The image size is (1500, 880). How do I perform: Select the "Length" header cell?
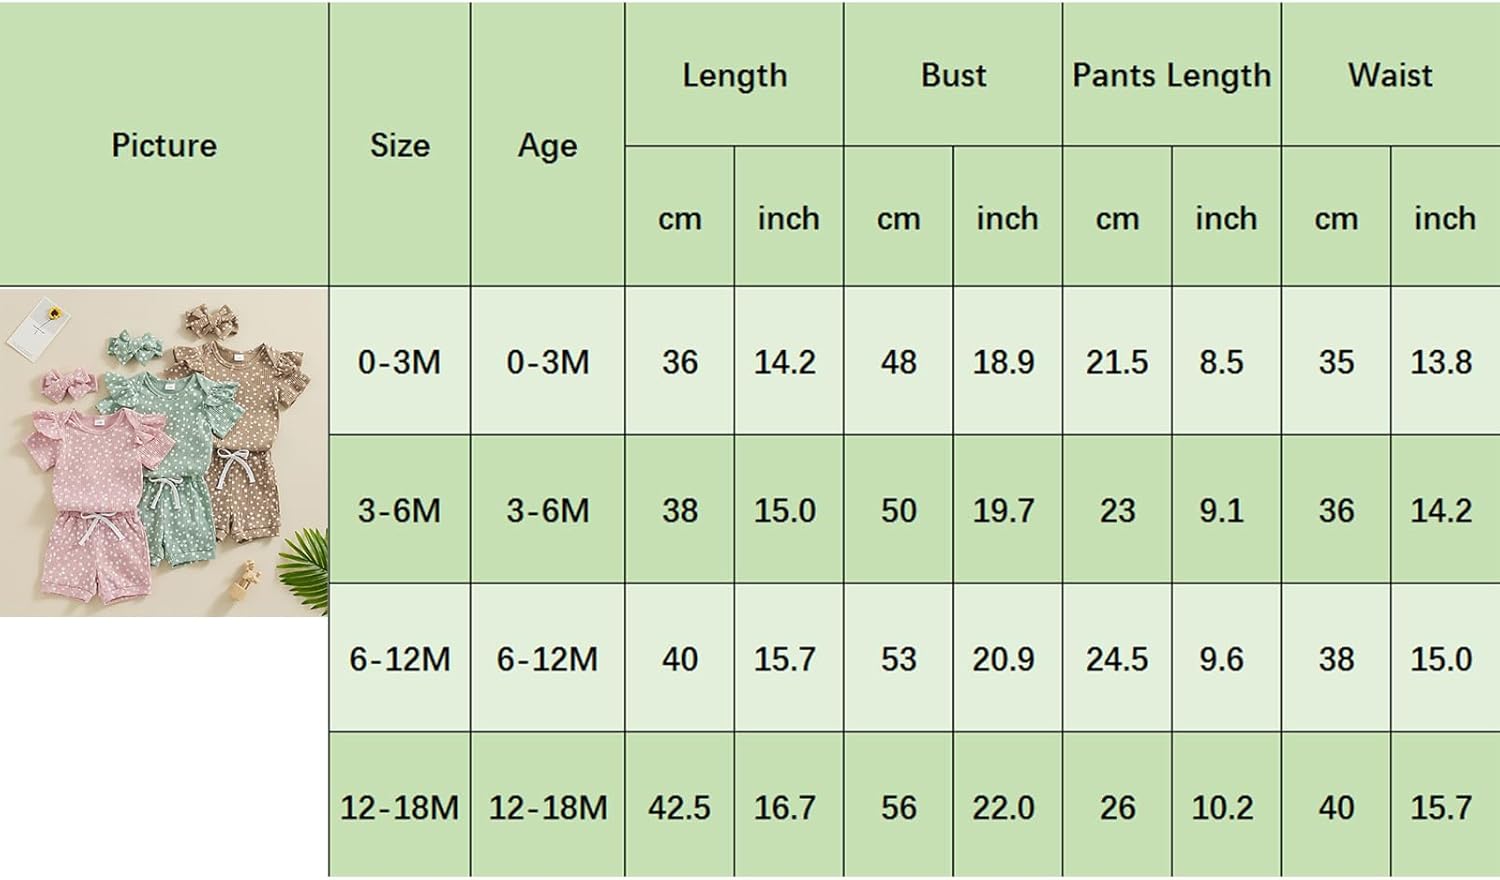point(734,75)
